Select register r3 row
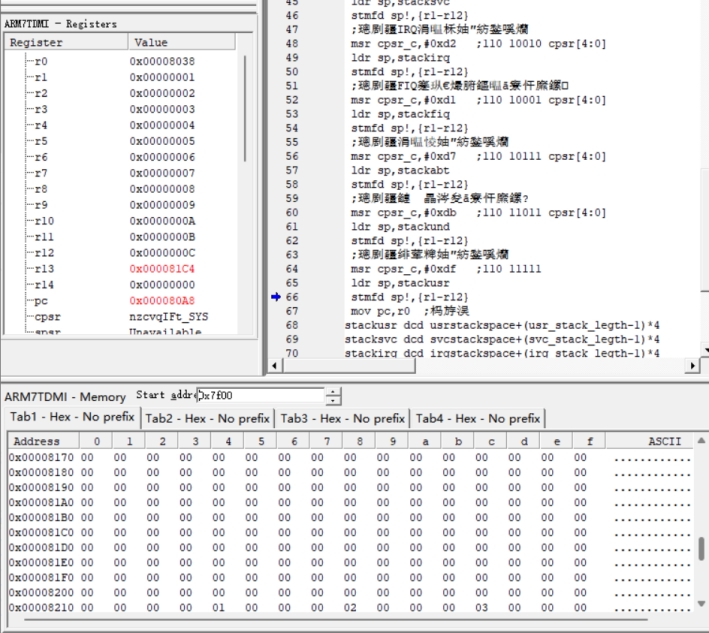709x633 pixels. [121, 109]
